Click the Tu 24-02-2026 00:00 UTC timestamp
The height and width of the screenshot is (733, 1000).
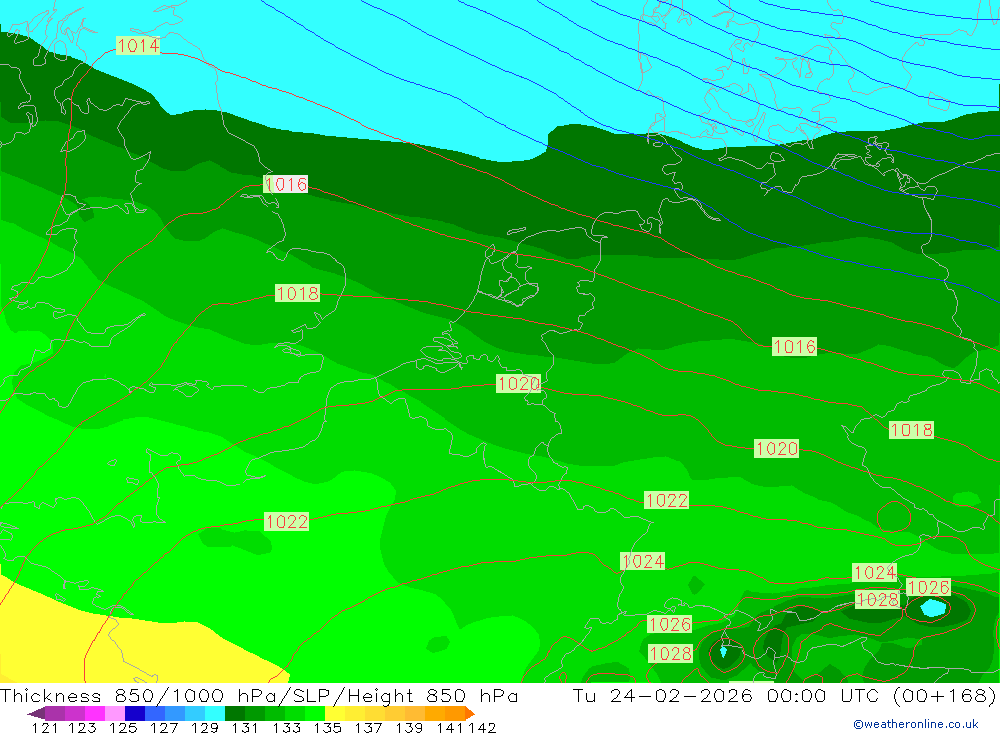(725, 695)
